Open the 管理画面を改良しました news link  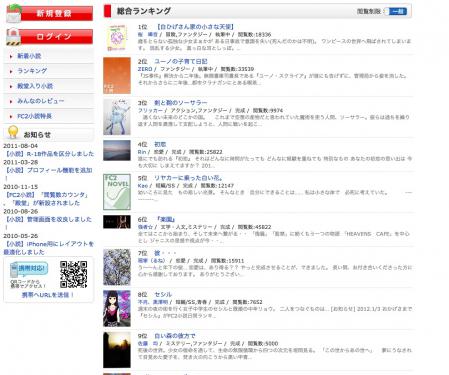click(x=49, y=219)
